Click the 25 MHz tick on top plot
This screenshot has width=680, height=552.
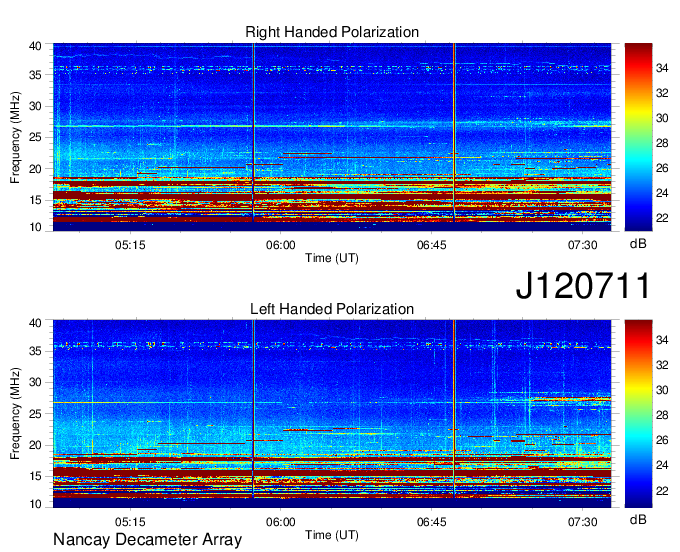[35, 137]
